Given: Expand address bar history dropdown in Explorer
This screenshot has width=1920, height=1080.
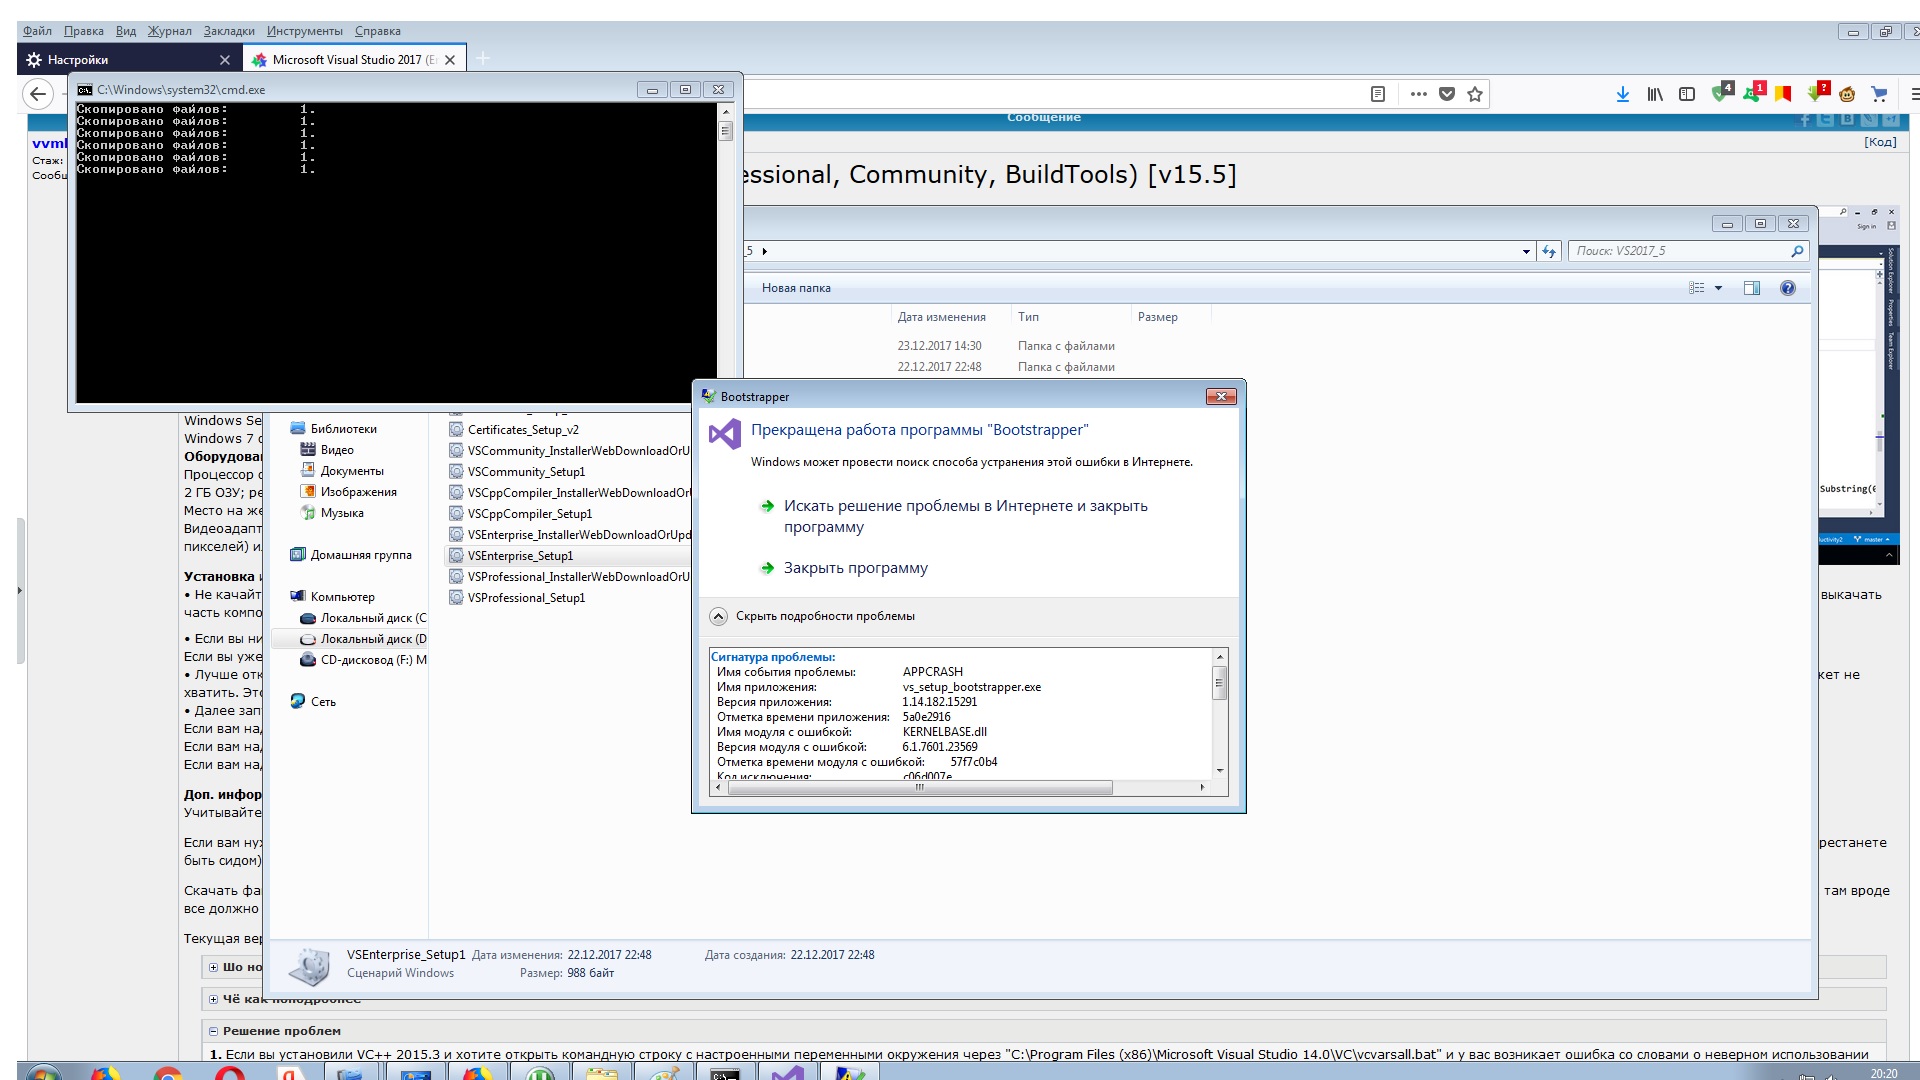Looking at the screenshot, I should pos(1526,252).
